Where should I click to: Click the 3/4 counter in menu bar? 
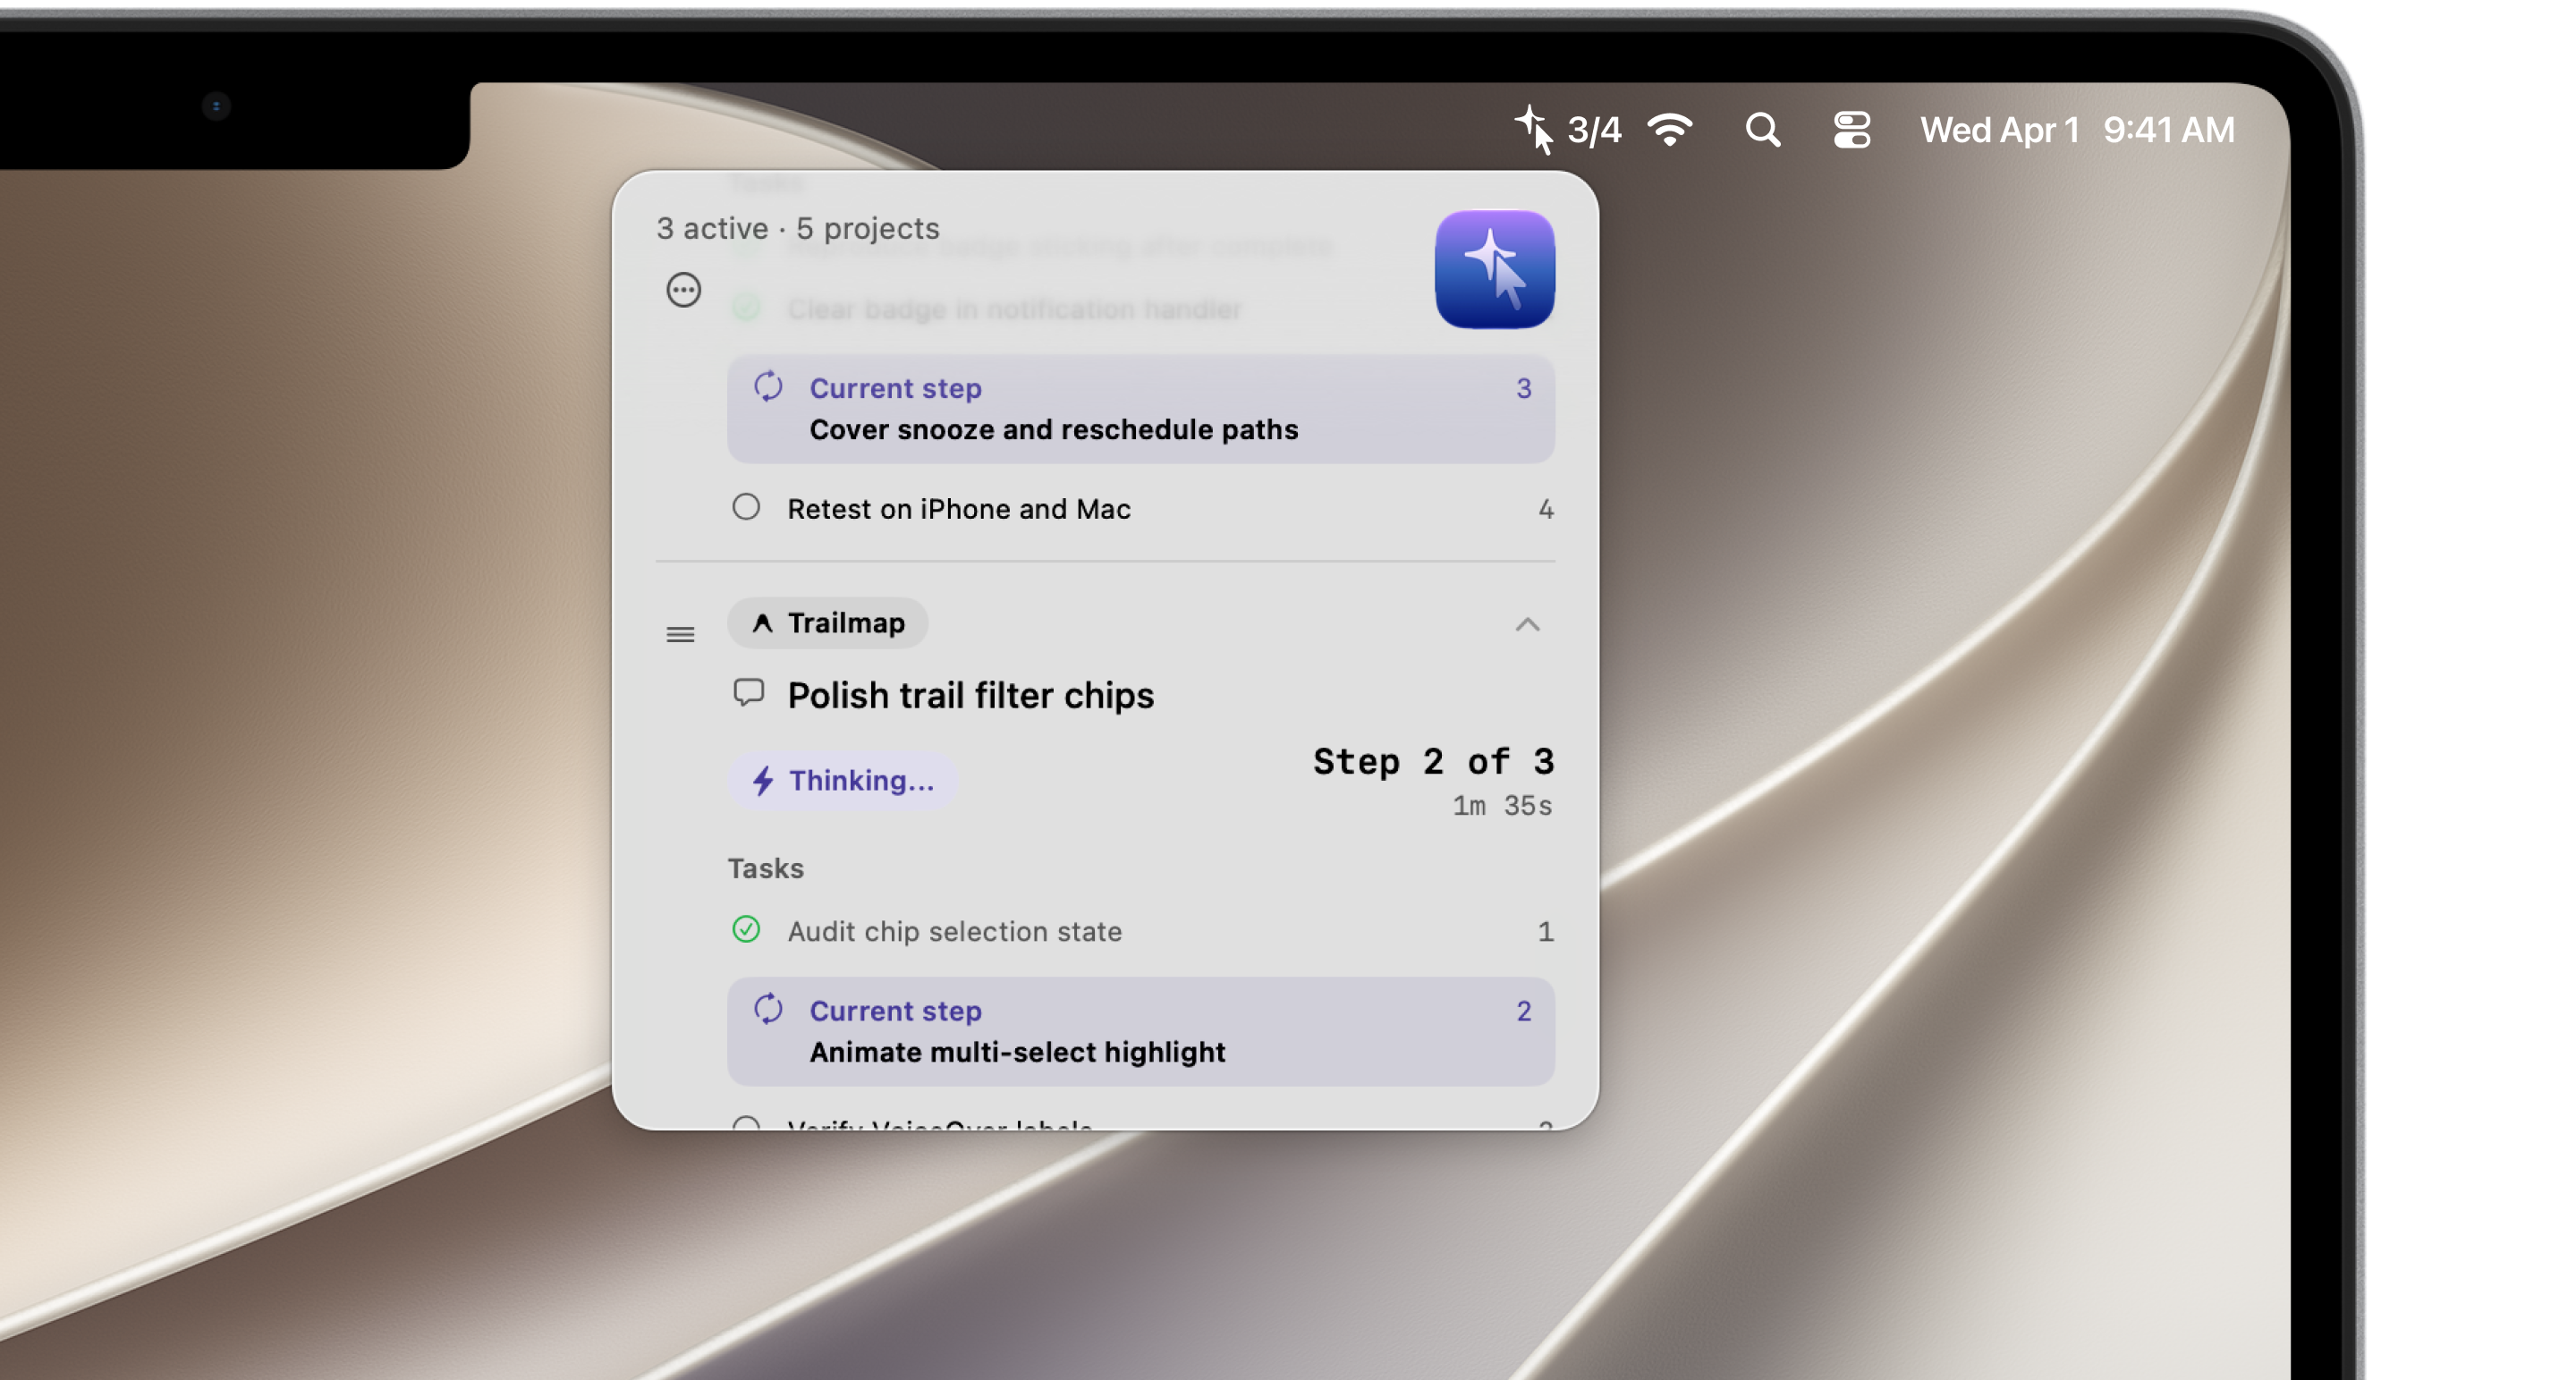(1594, 131)
